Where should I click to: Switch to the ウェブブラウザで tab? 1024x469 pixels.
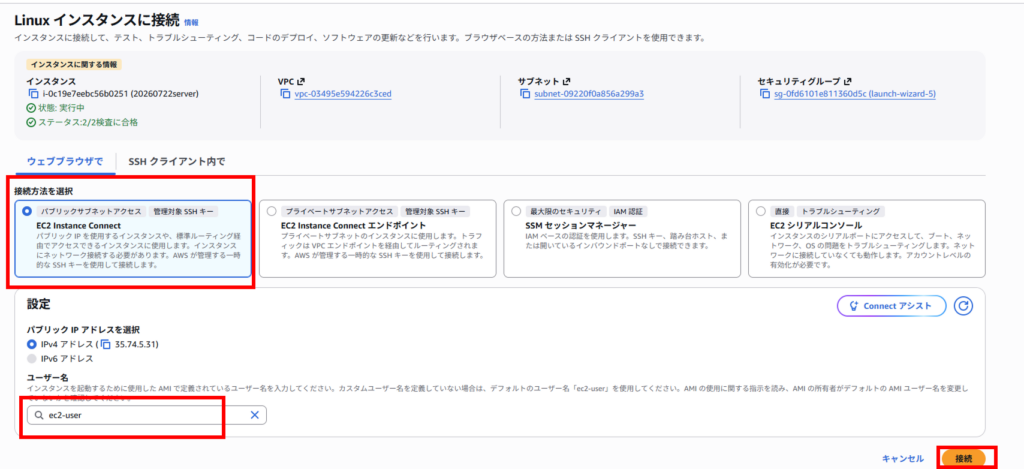[x=65, y=161]
